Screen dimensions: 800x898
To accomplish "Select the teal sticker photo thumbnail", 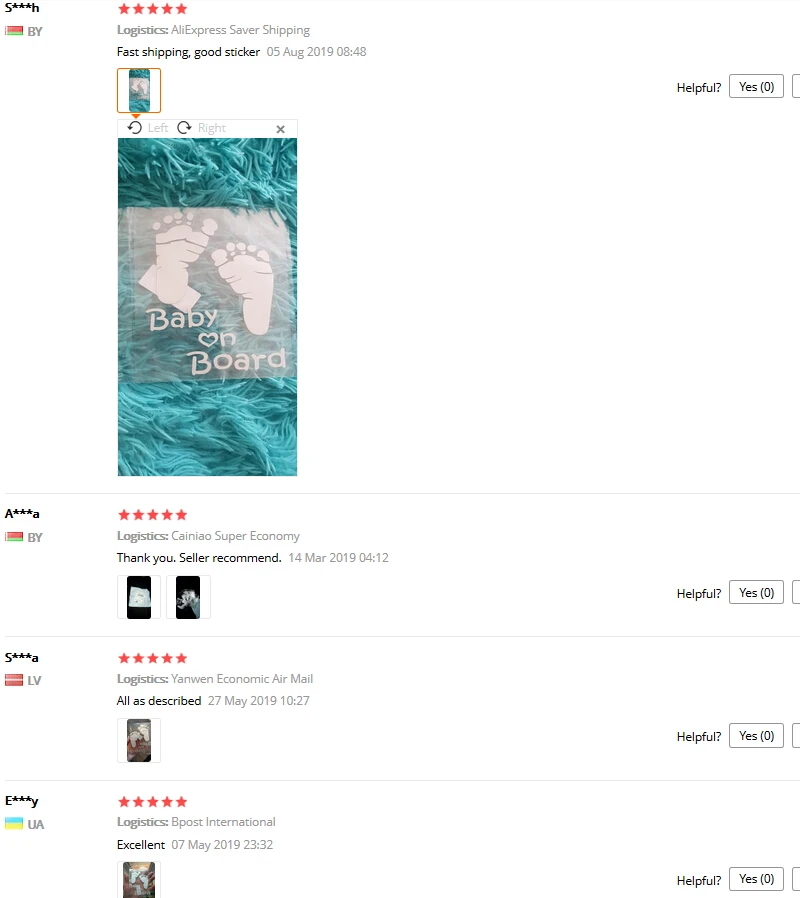I will coord(139,90).
